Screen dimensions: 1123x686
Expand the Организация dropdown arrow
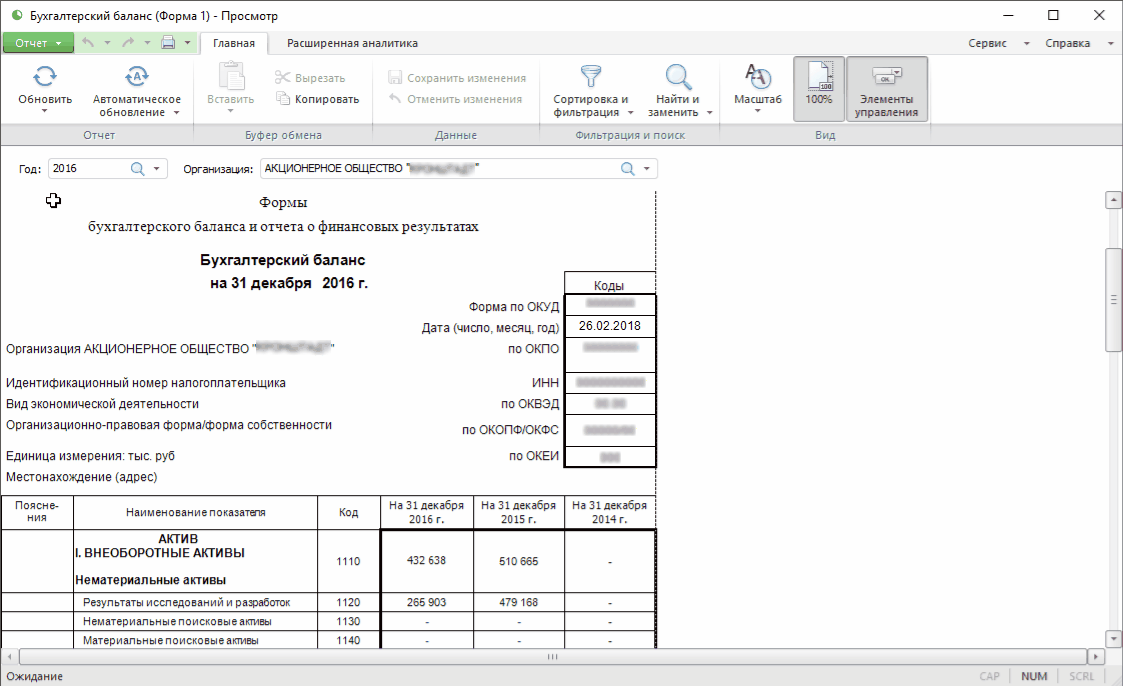pyautogui.click(x=647, y=169)
